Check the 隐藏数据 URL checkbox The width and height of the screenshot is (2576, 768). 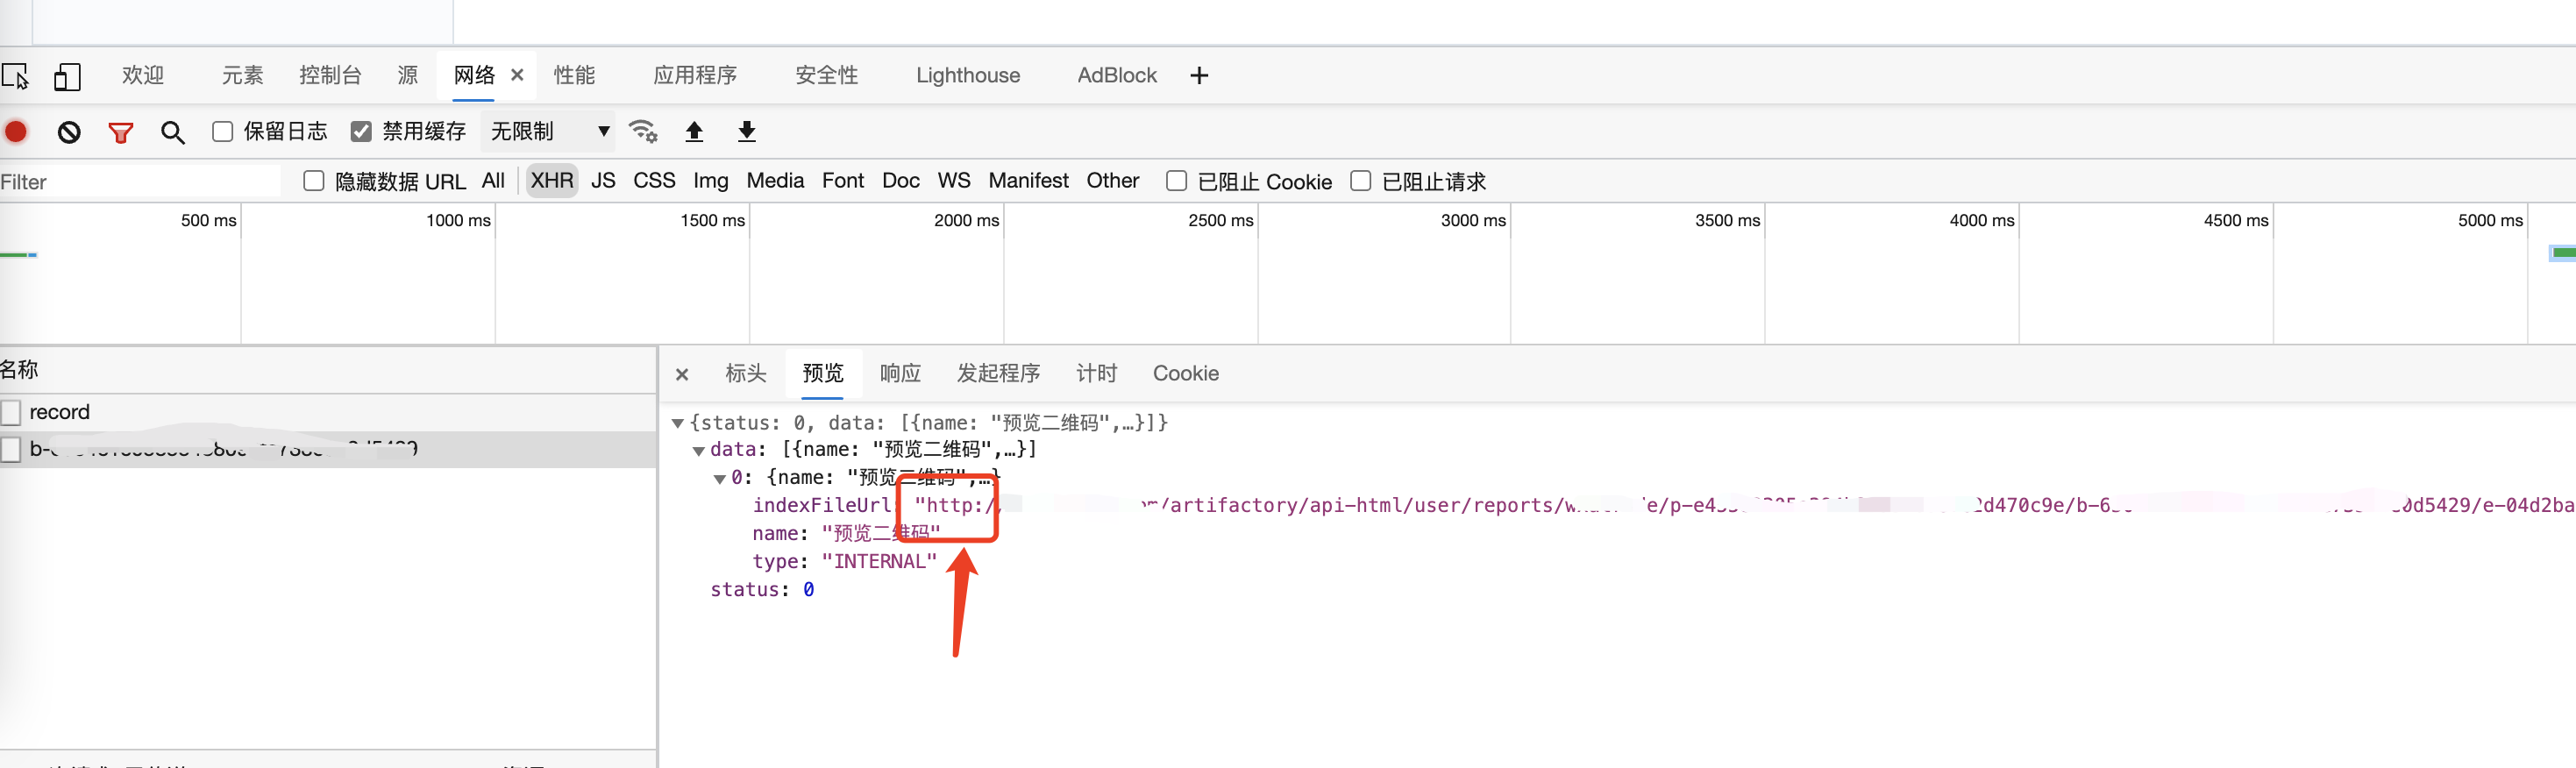click(314, 181)
